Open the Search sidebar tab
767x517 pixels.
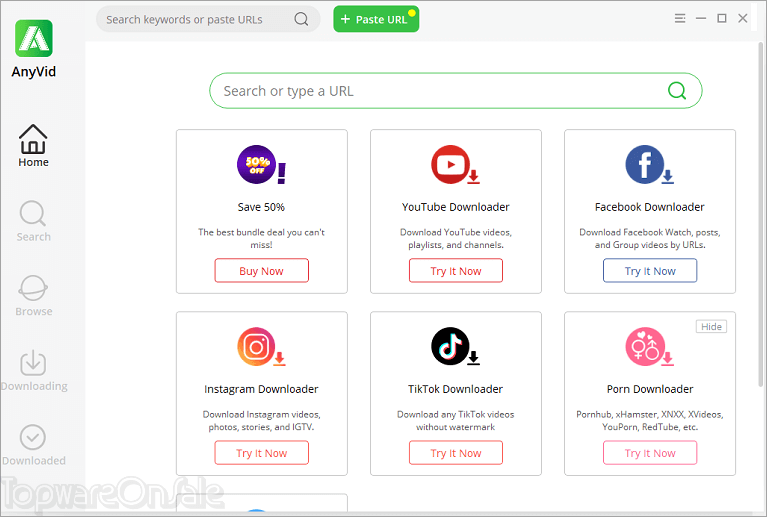click(33, 221)
